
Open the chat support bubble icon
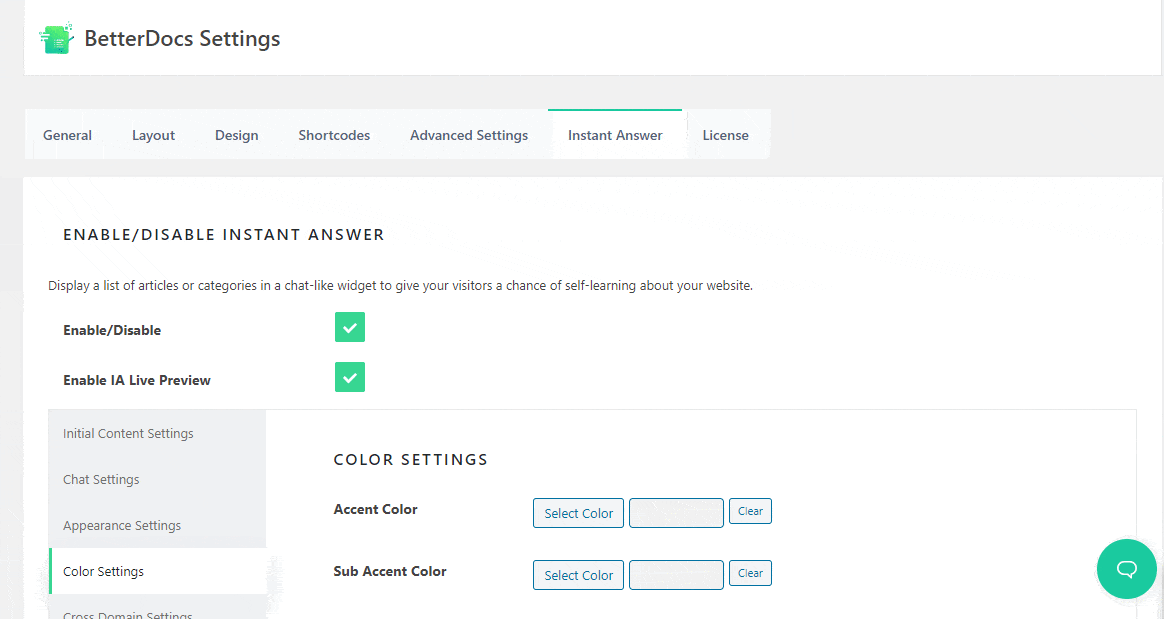click(1126, 569)
